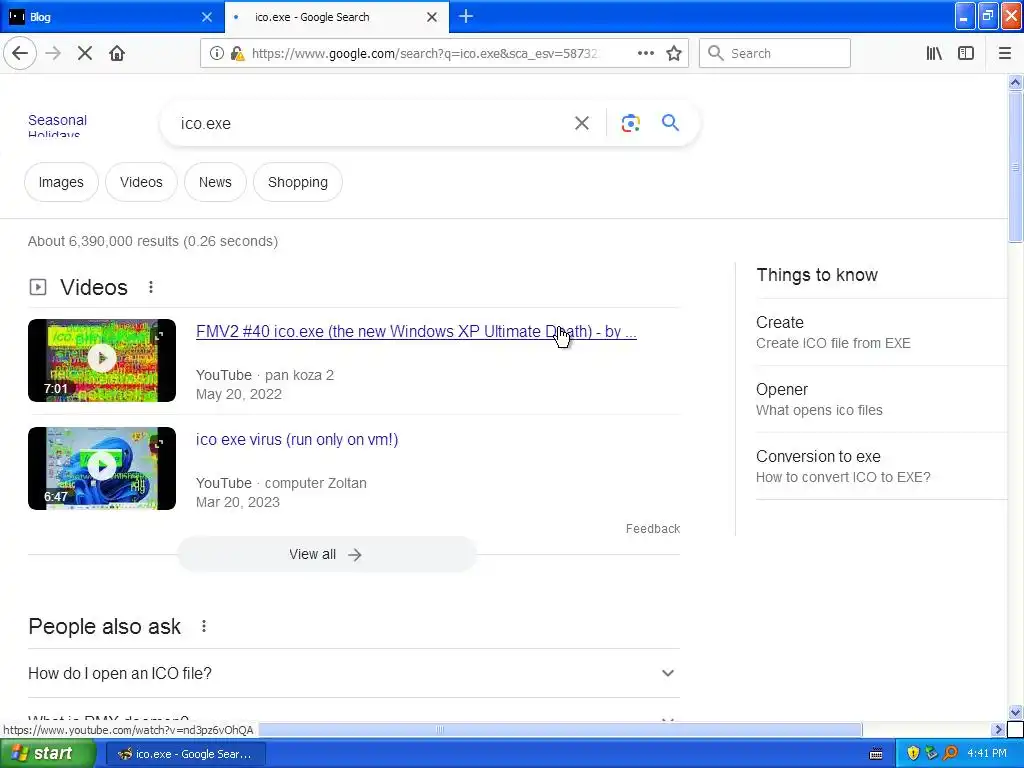Toggle the sidebar view icon

[966, 53]
